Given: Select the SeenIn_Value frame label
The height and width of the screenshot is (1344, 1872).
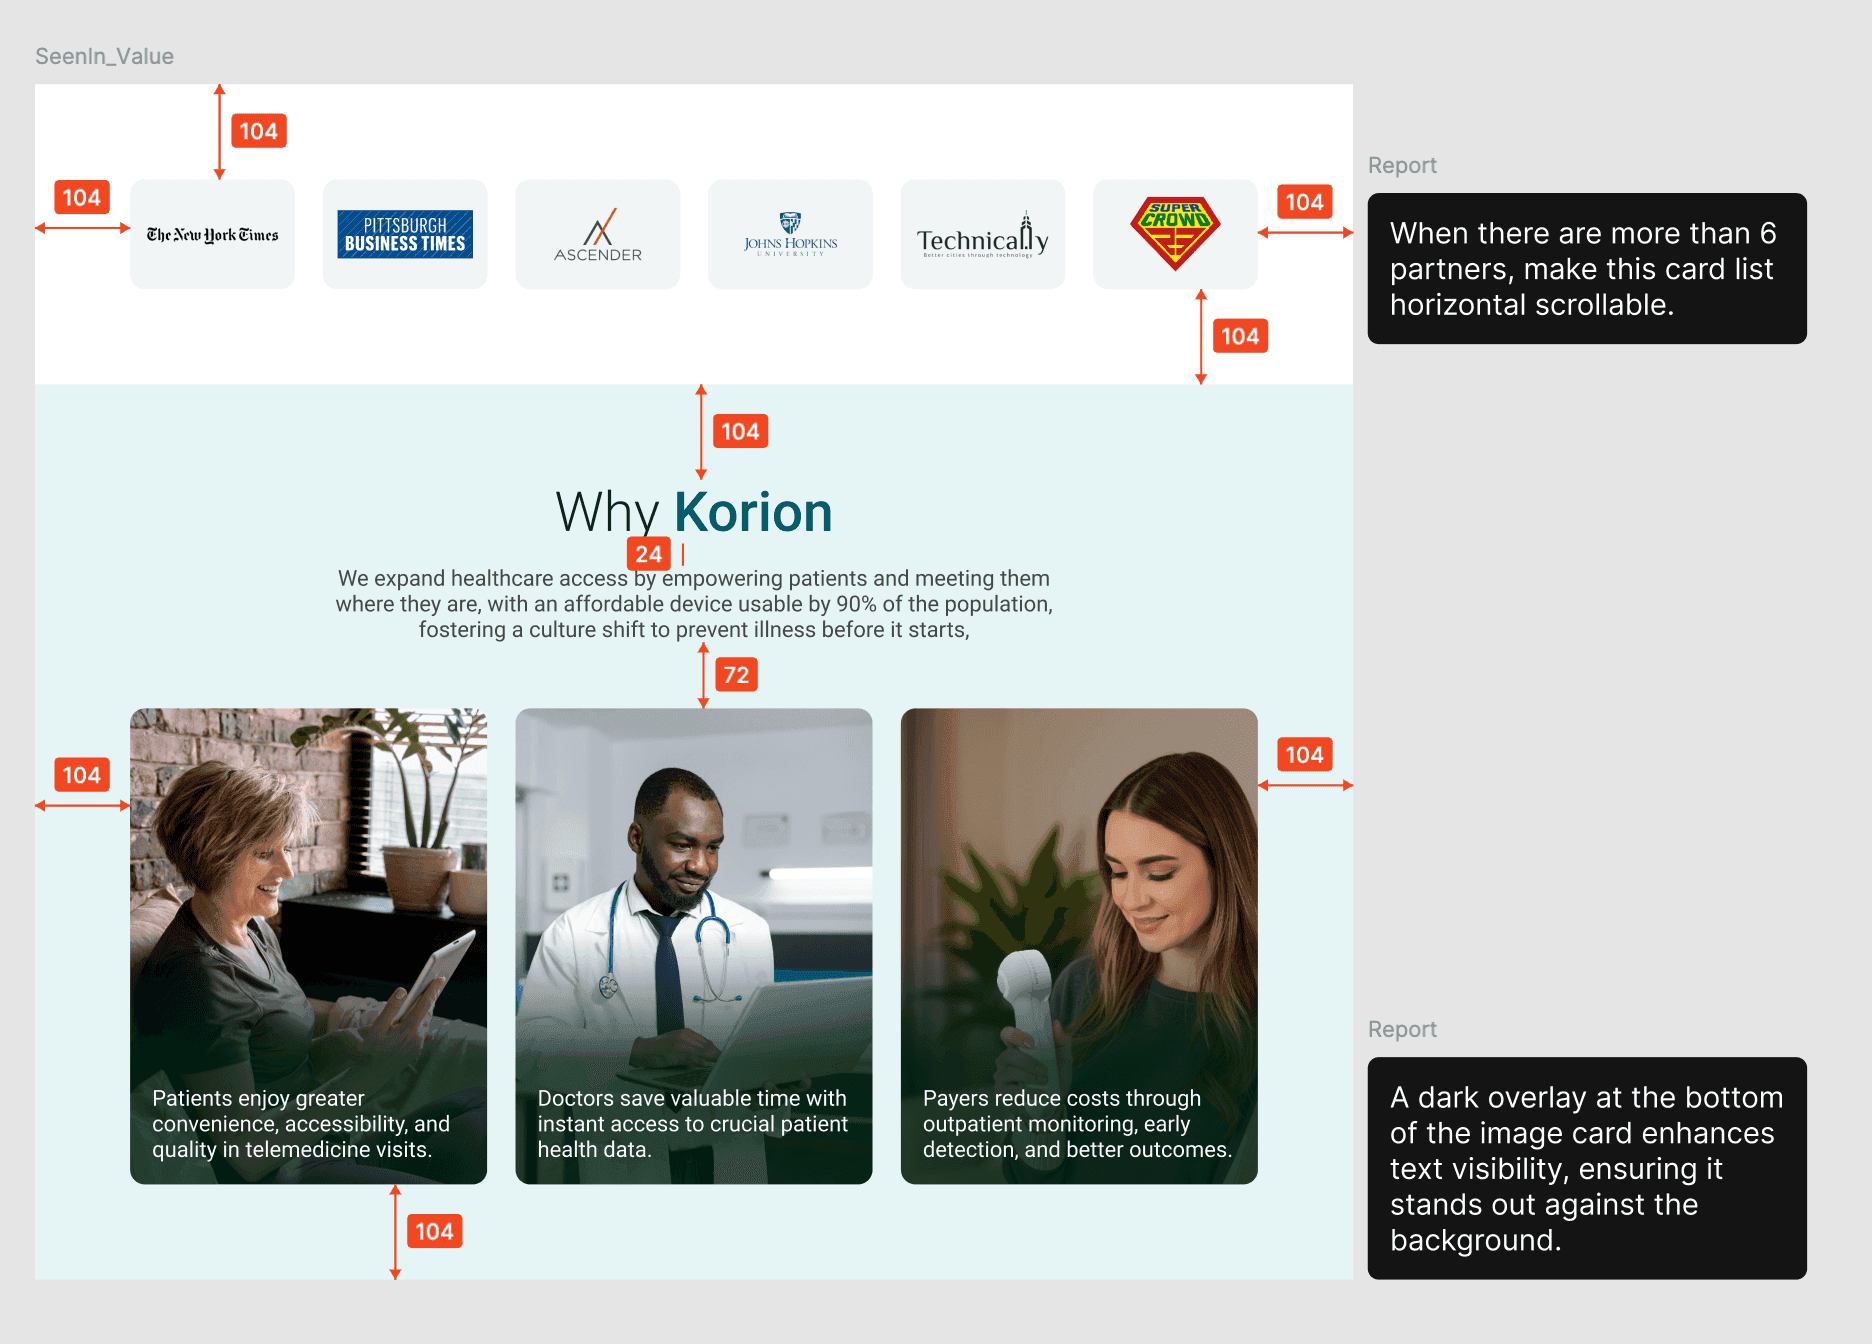Looking at the screenshot, I should coord(104,56).
